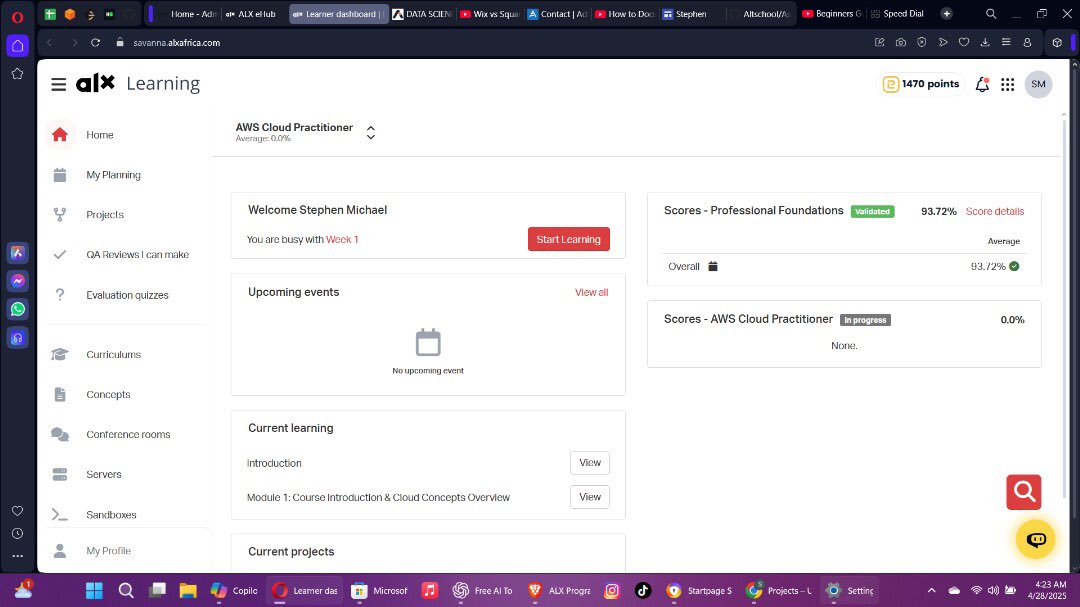1080x607 pixels.
Task: Open Score details link
Action: (x=995, y=212)
